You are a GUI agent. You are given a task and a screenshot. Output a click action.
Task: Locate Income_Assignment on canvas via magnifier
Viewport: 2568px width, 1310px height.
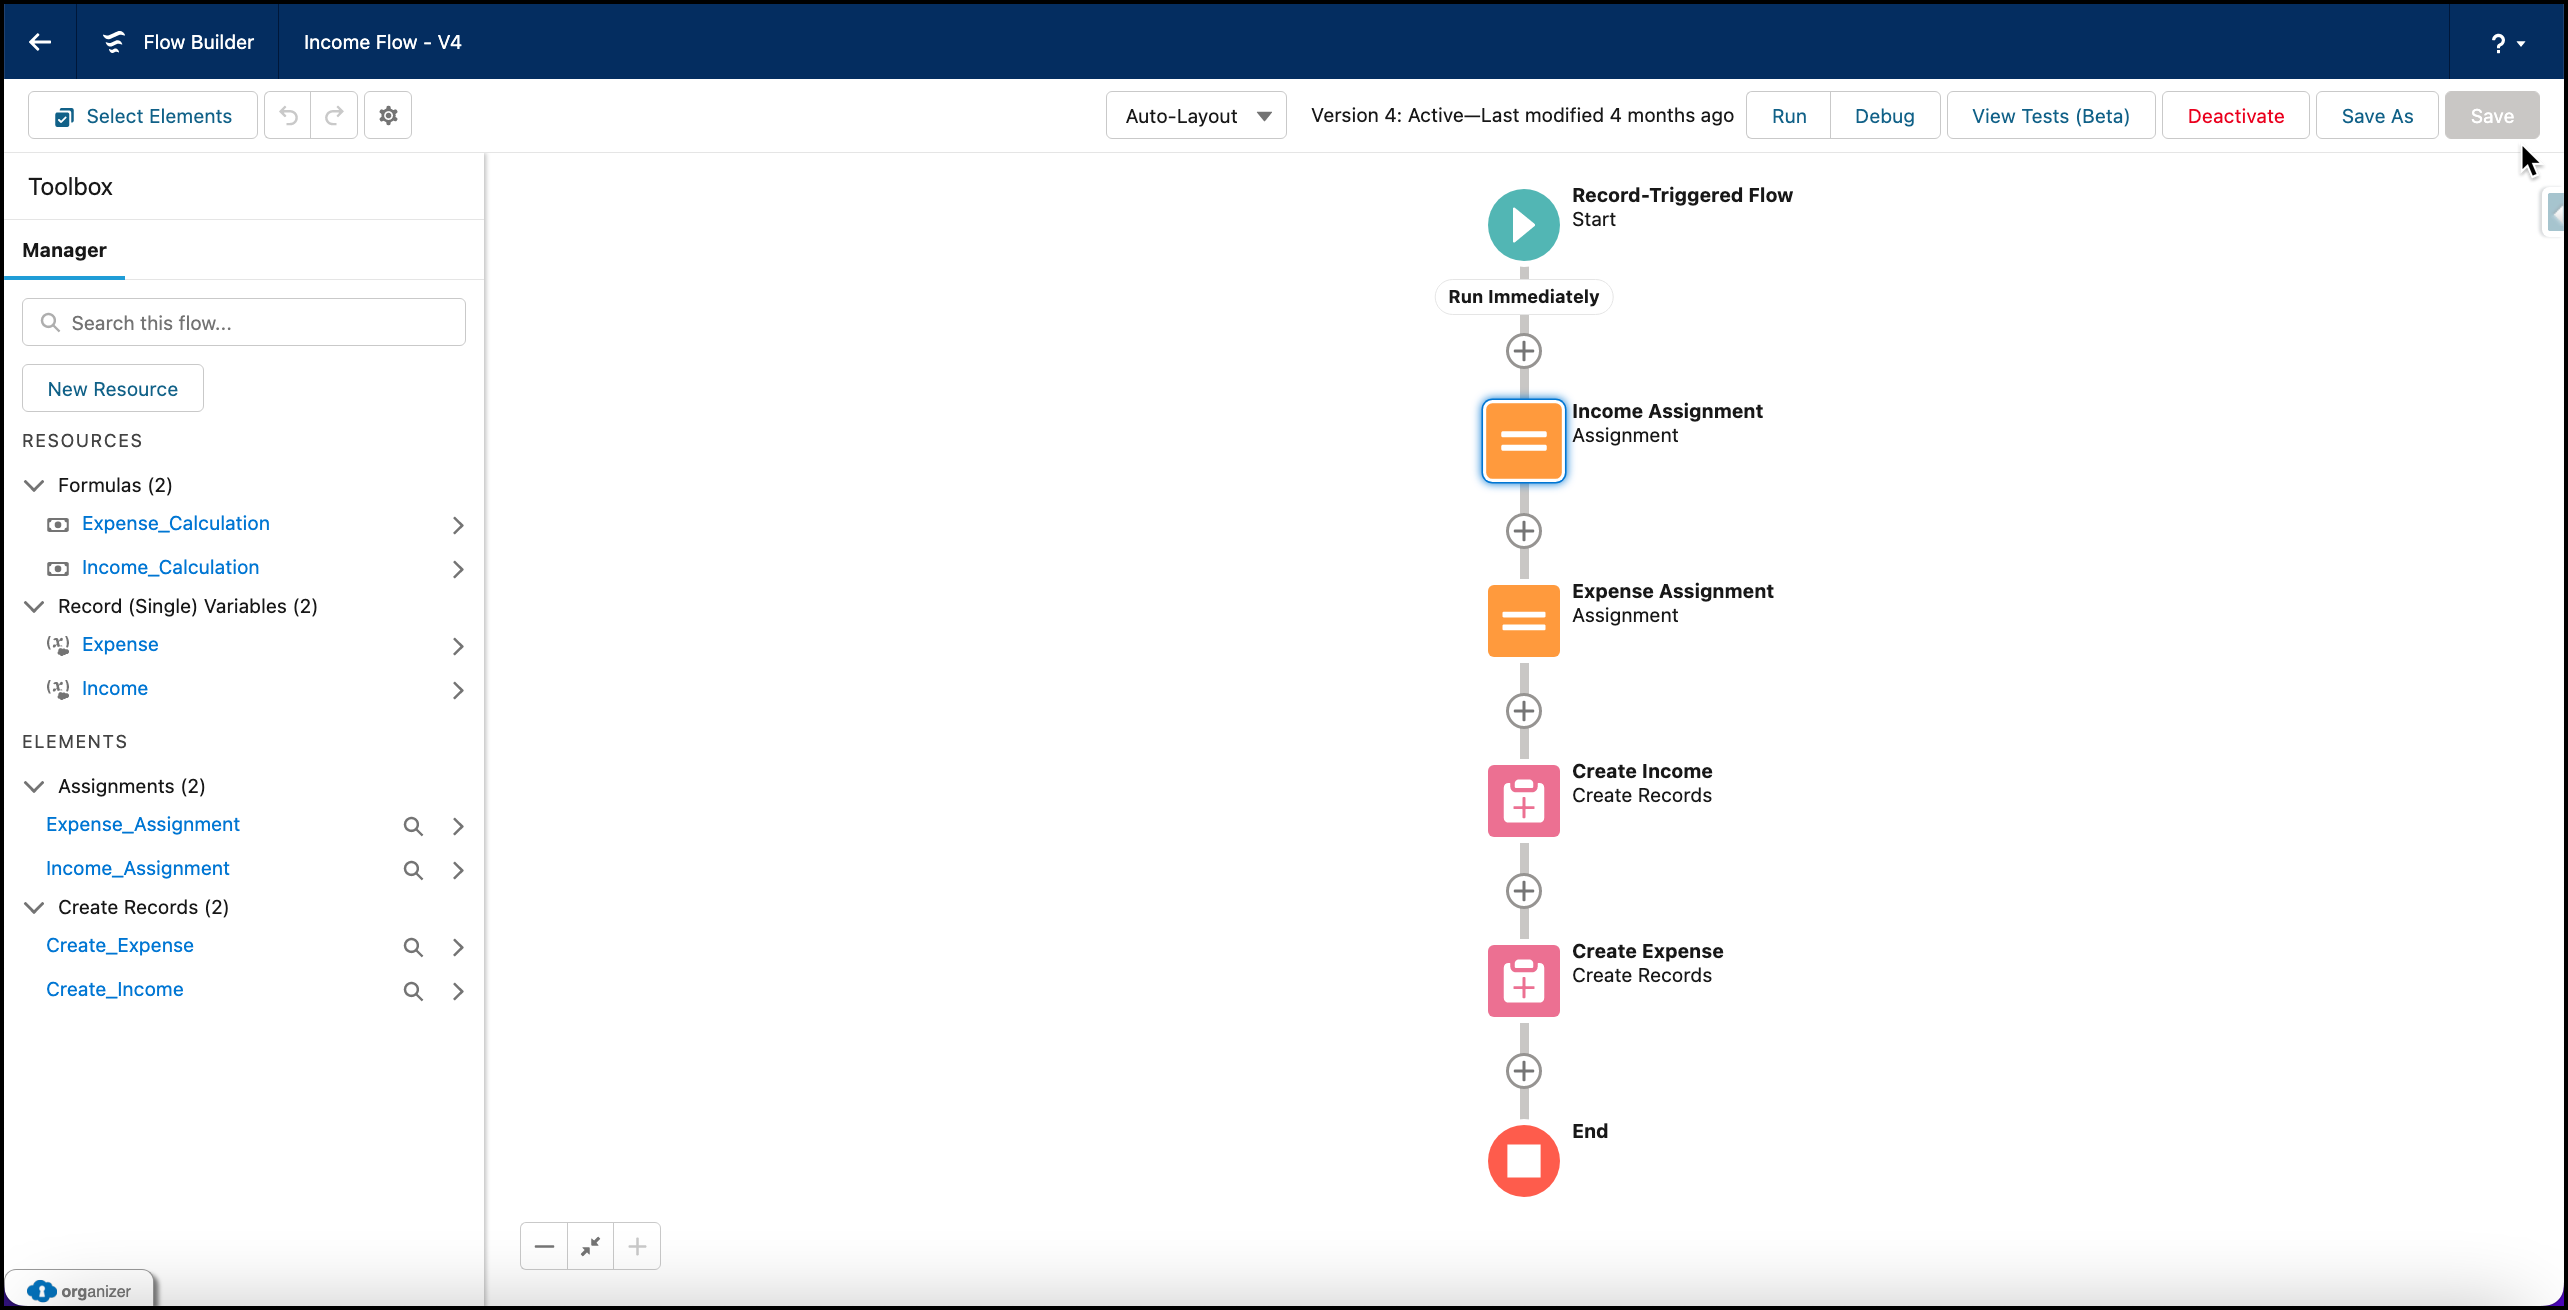click(x=413, y=870)
